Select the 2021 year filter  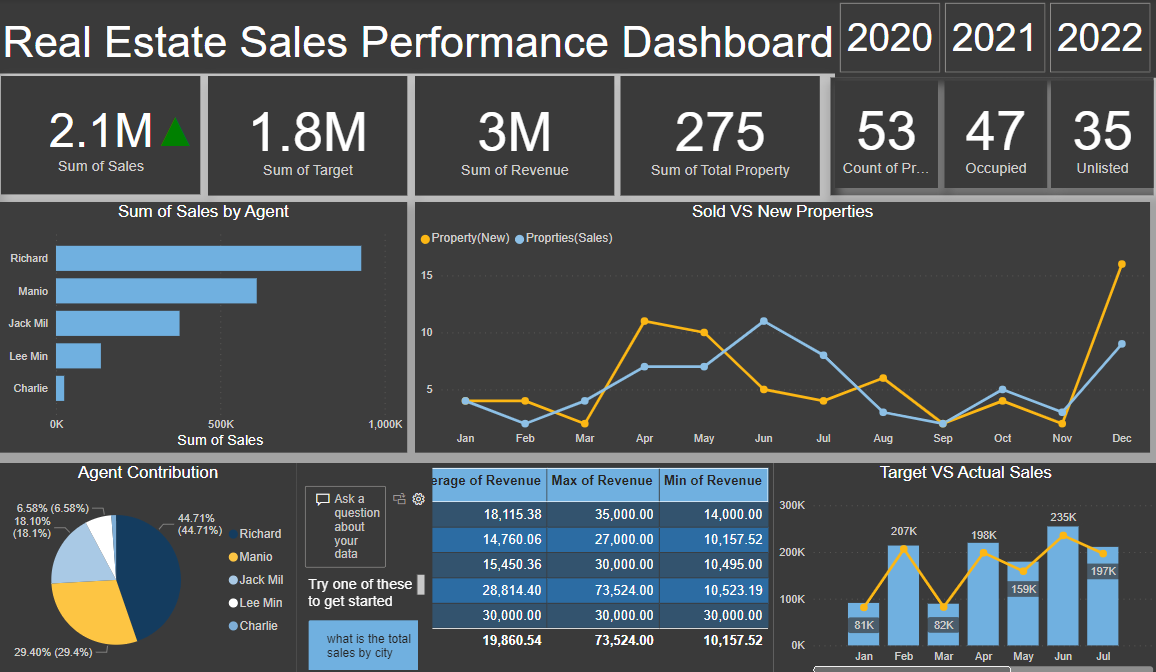pyautogui.click(x=994, y=38)
